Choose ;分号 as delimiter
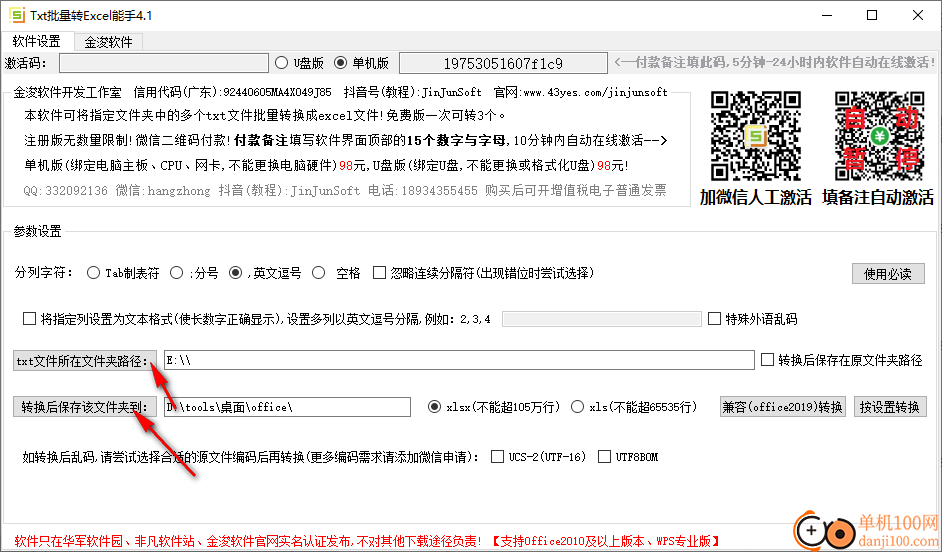942x552 pixels. (194, 273)
